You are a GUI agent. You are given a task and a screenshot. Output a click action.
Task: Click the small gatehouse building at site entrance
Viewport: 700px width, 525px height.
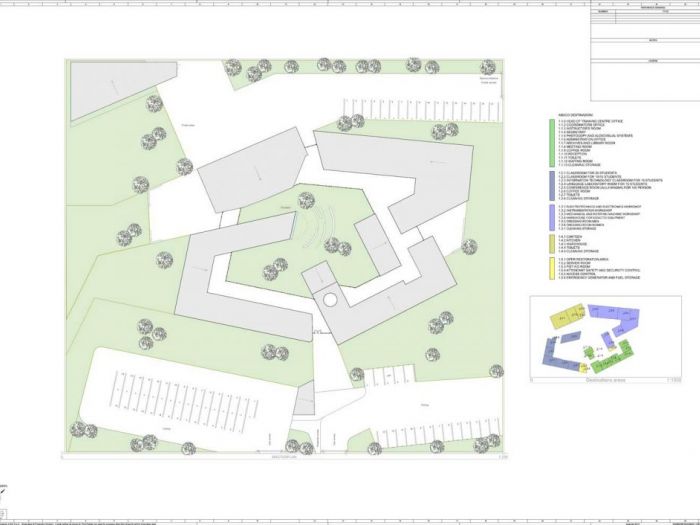tap(304, 398)
